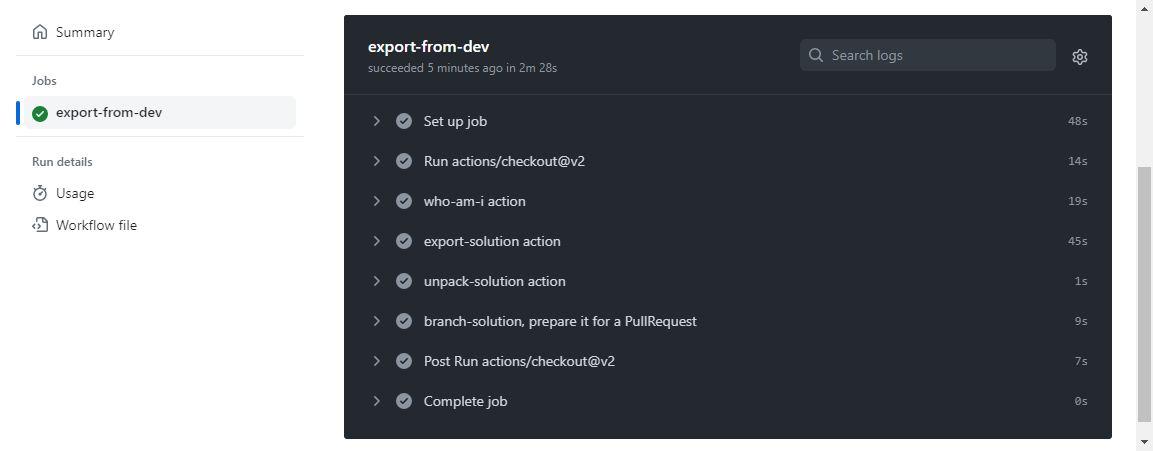Click the check icon for branch-solution step
Viewport: 1153px width, 451px height.
click(404, 321)
